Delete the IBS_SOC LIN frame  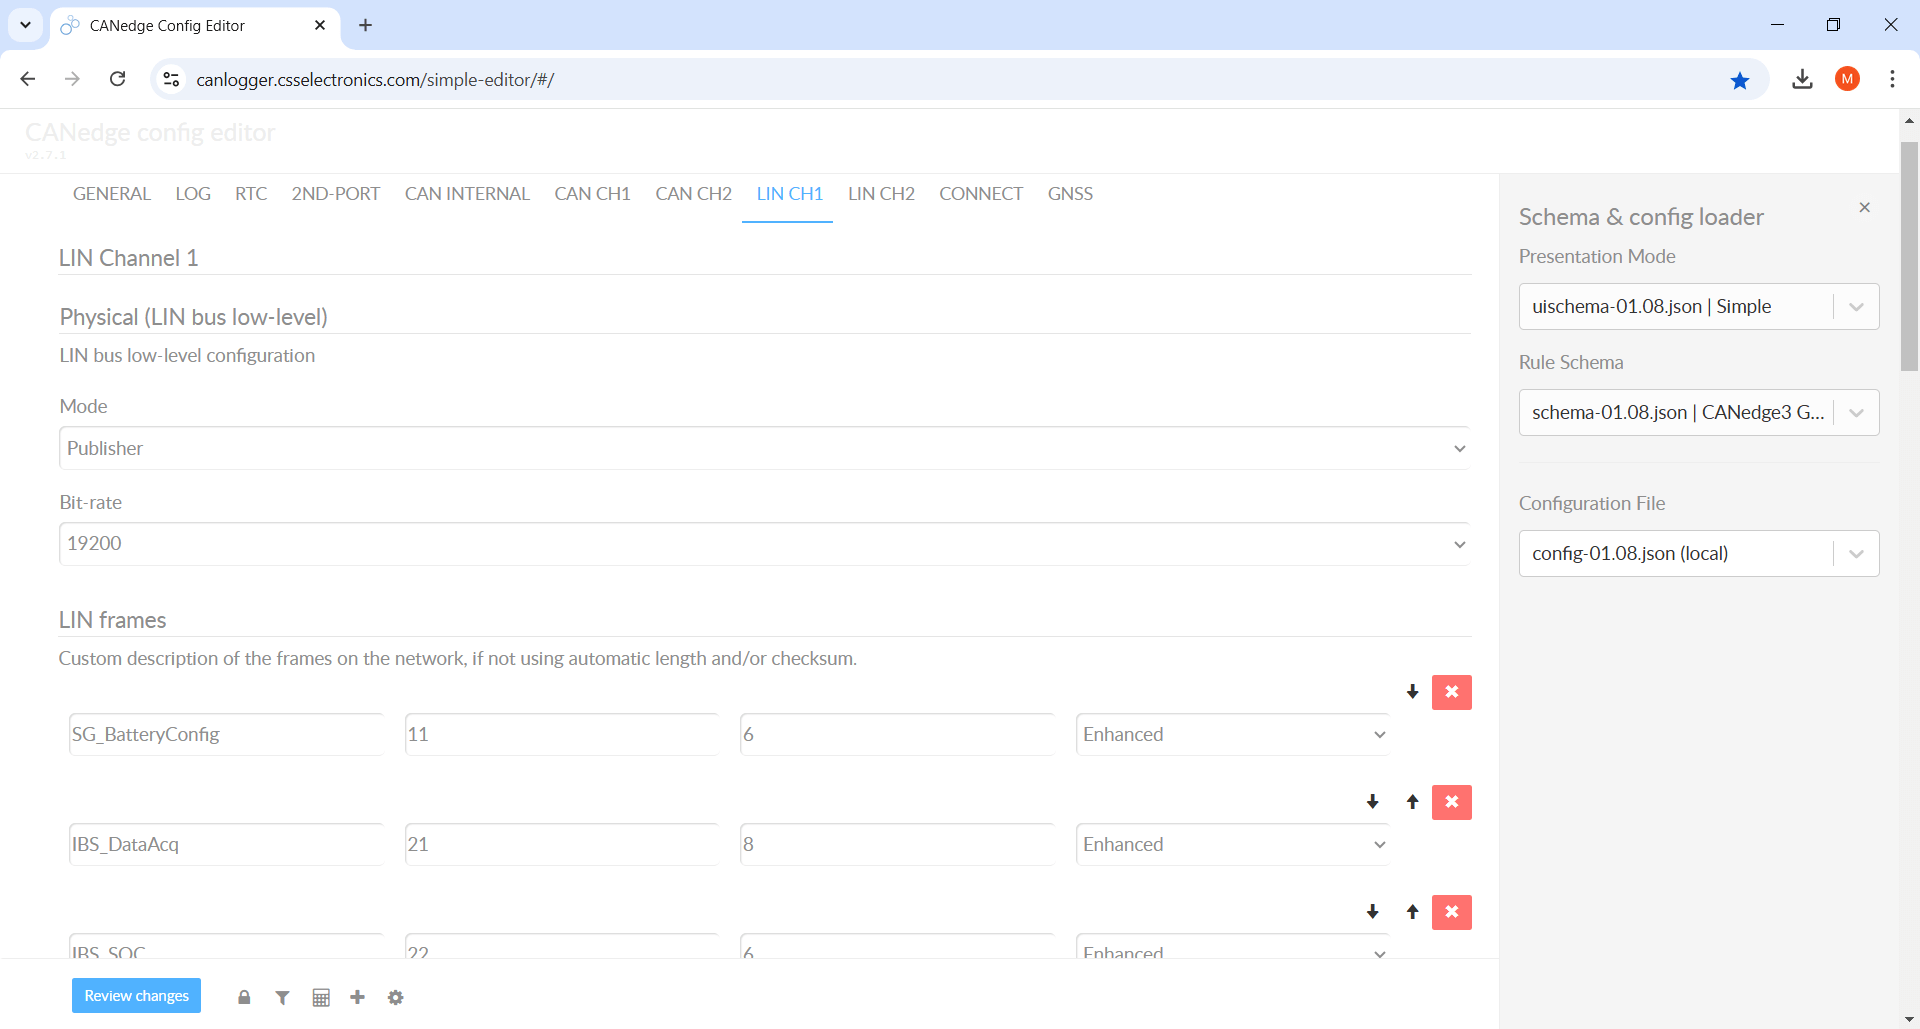click(1451, 912)
